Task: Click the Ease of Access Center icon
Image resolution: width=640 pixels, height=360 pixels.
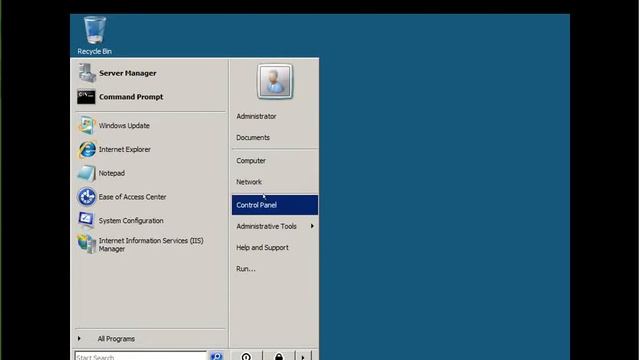Action: click(x=87, y=197)
